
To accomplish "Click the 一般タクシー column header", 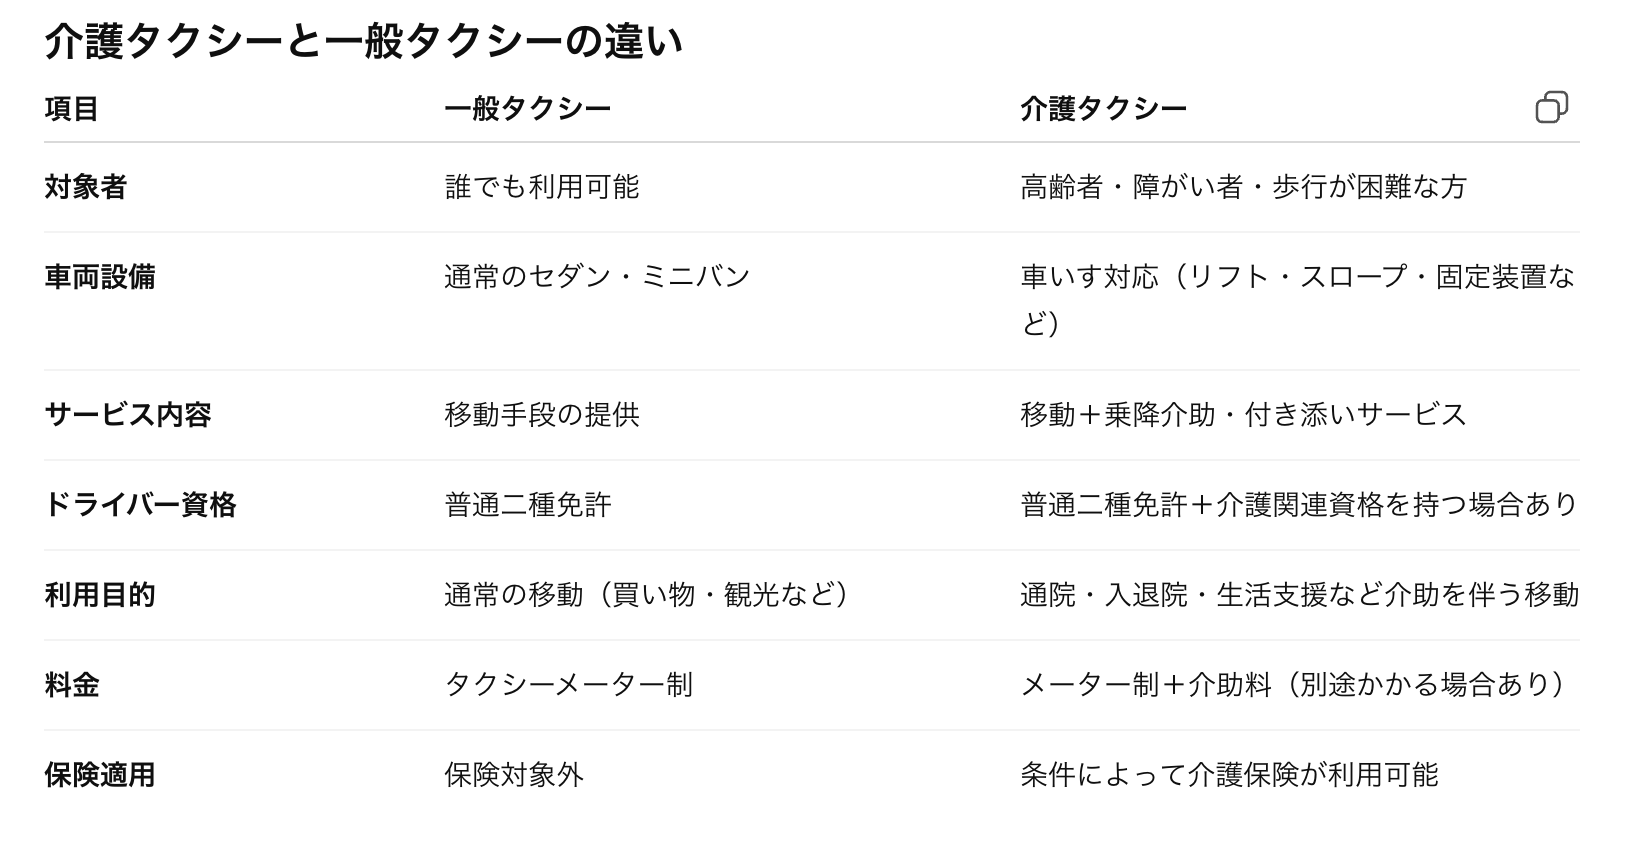I will pyautogui.click(x=527, y=109).
